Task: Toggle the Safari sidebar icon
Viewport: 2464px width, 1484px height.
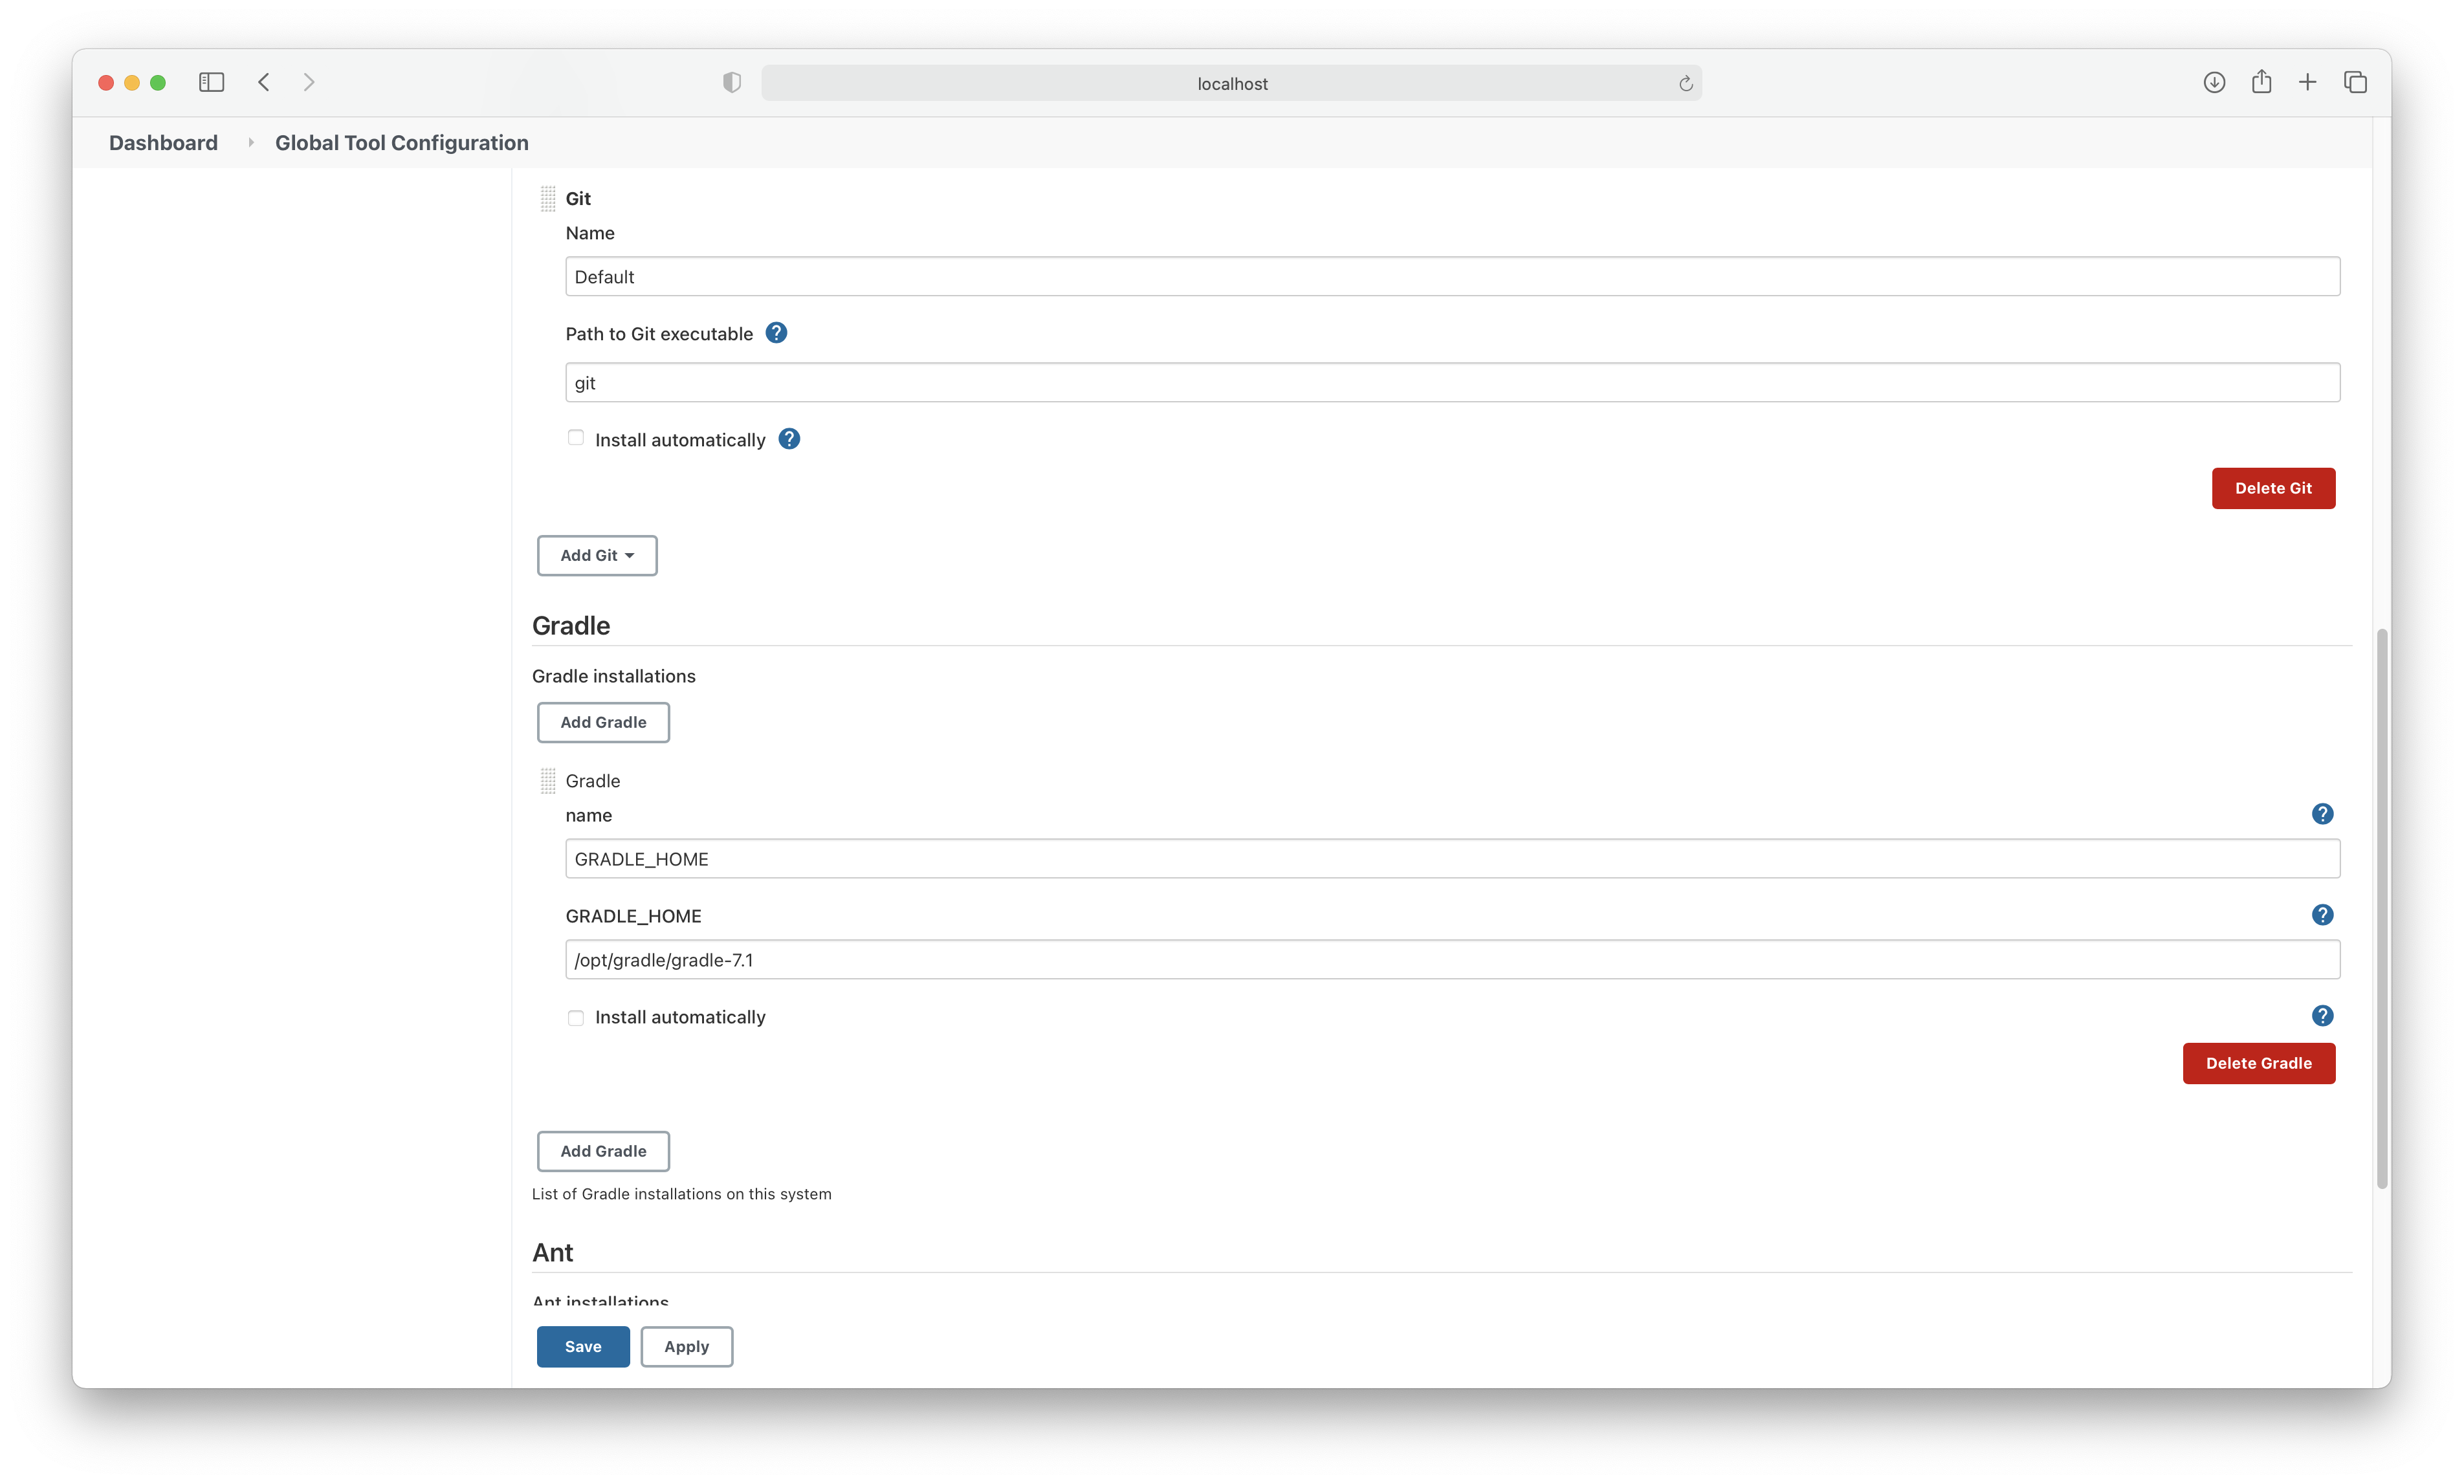Action: pyautogui.click(x=211, y=83)
